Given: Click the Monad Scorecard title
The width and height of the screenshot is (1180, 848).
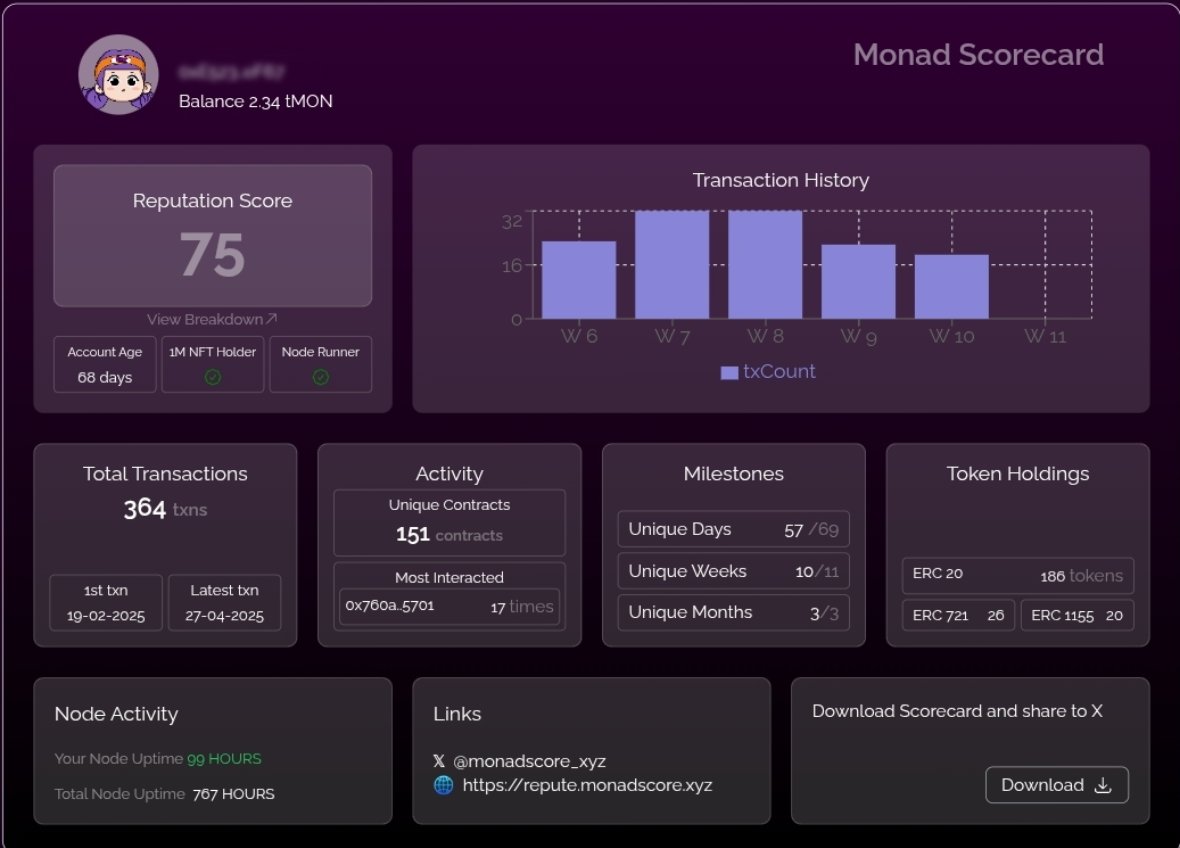Looking at the screenshot, I should [979, 55].
